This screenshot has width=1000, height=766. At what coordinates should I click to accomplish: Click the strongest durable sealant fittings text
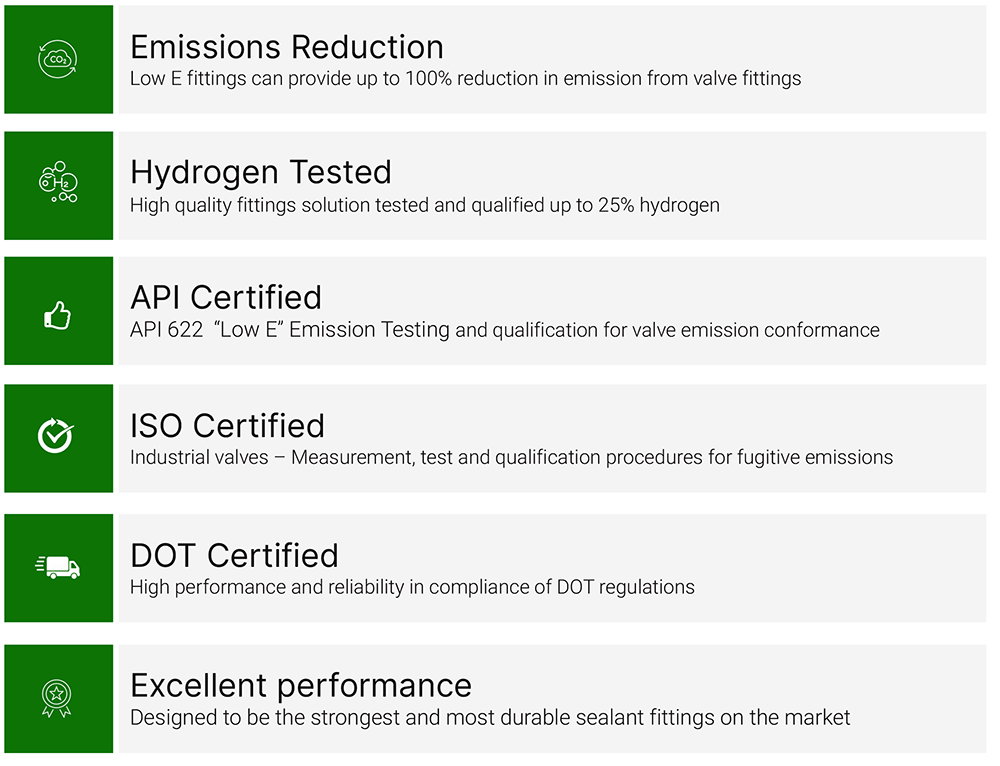coord(490,717)
